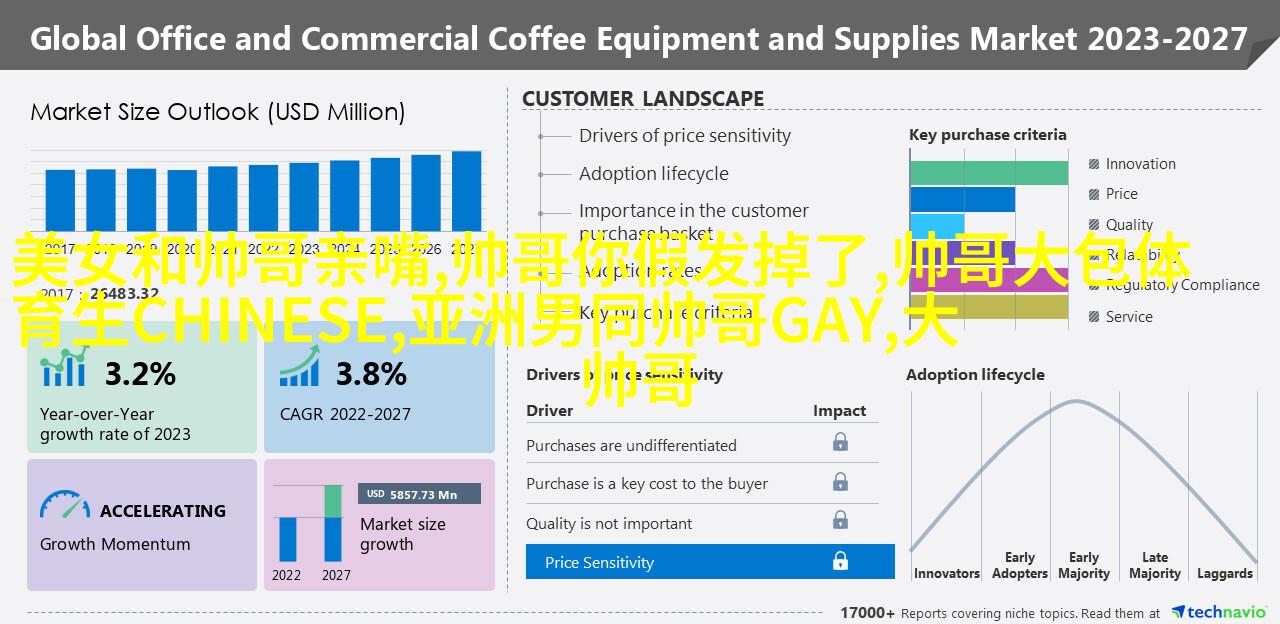Click Purchases are undifferentiated row text
The width and height of the screenshot is (1280, 624).
(x=631, y=446)
